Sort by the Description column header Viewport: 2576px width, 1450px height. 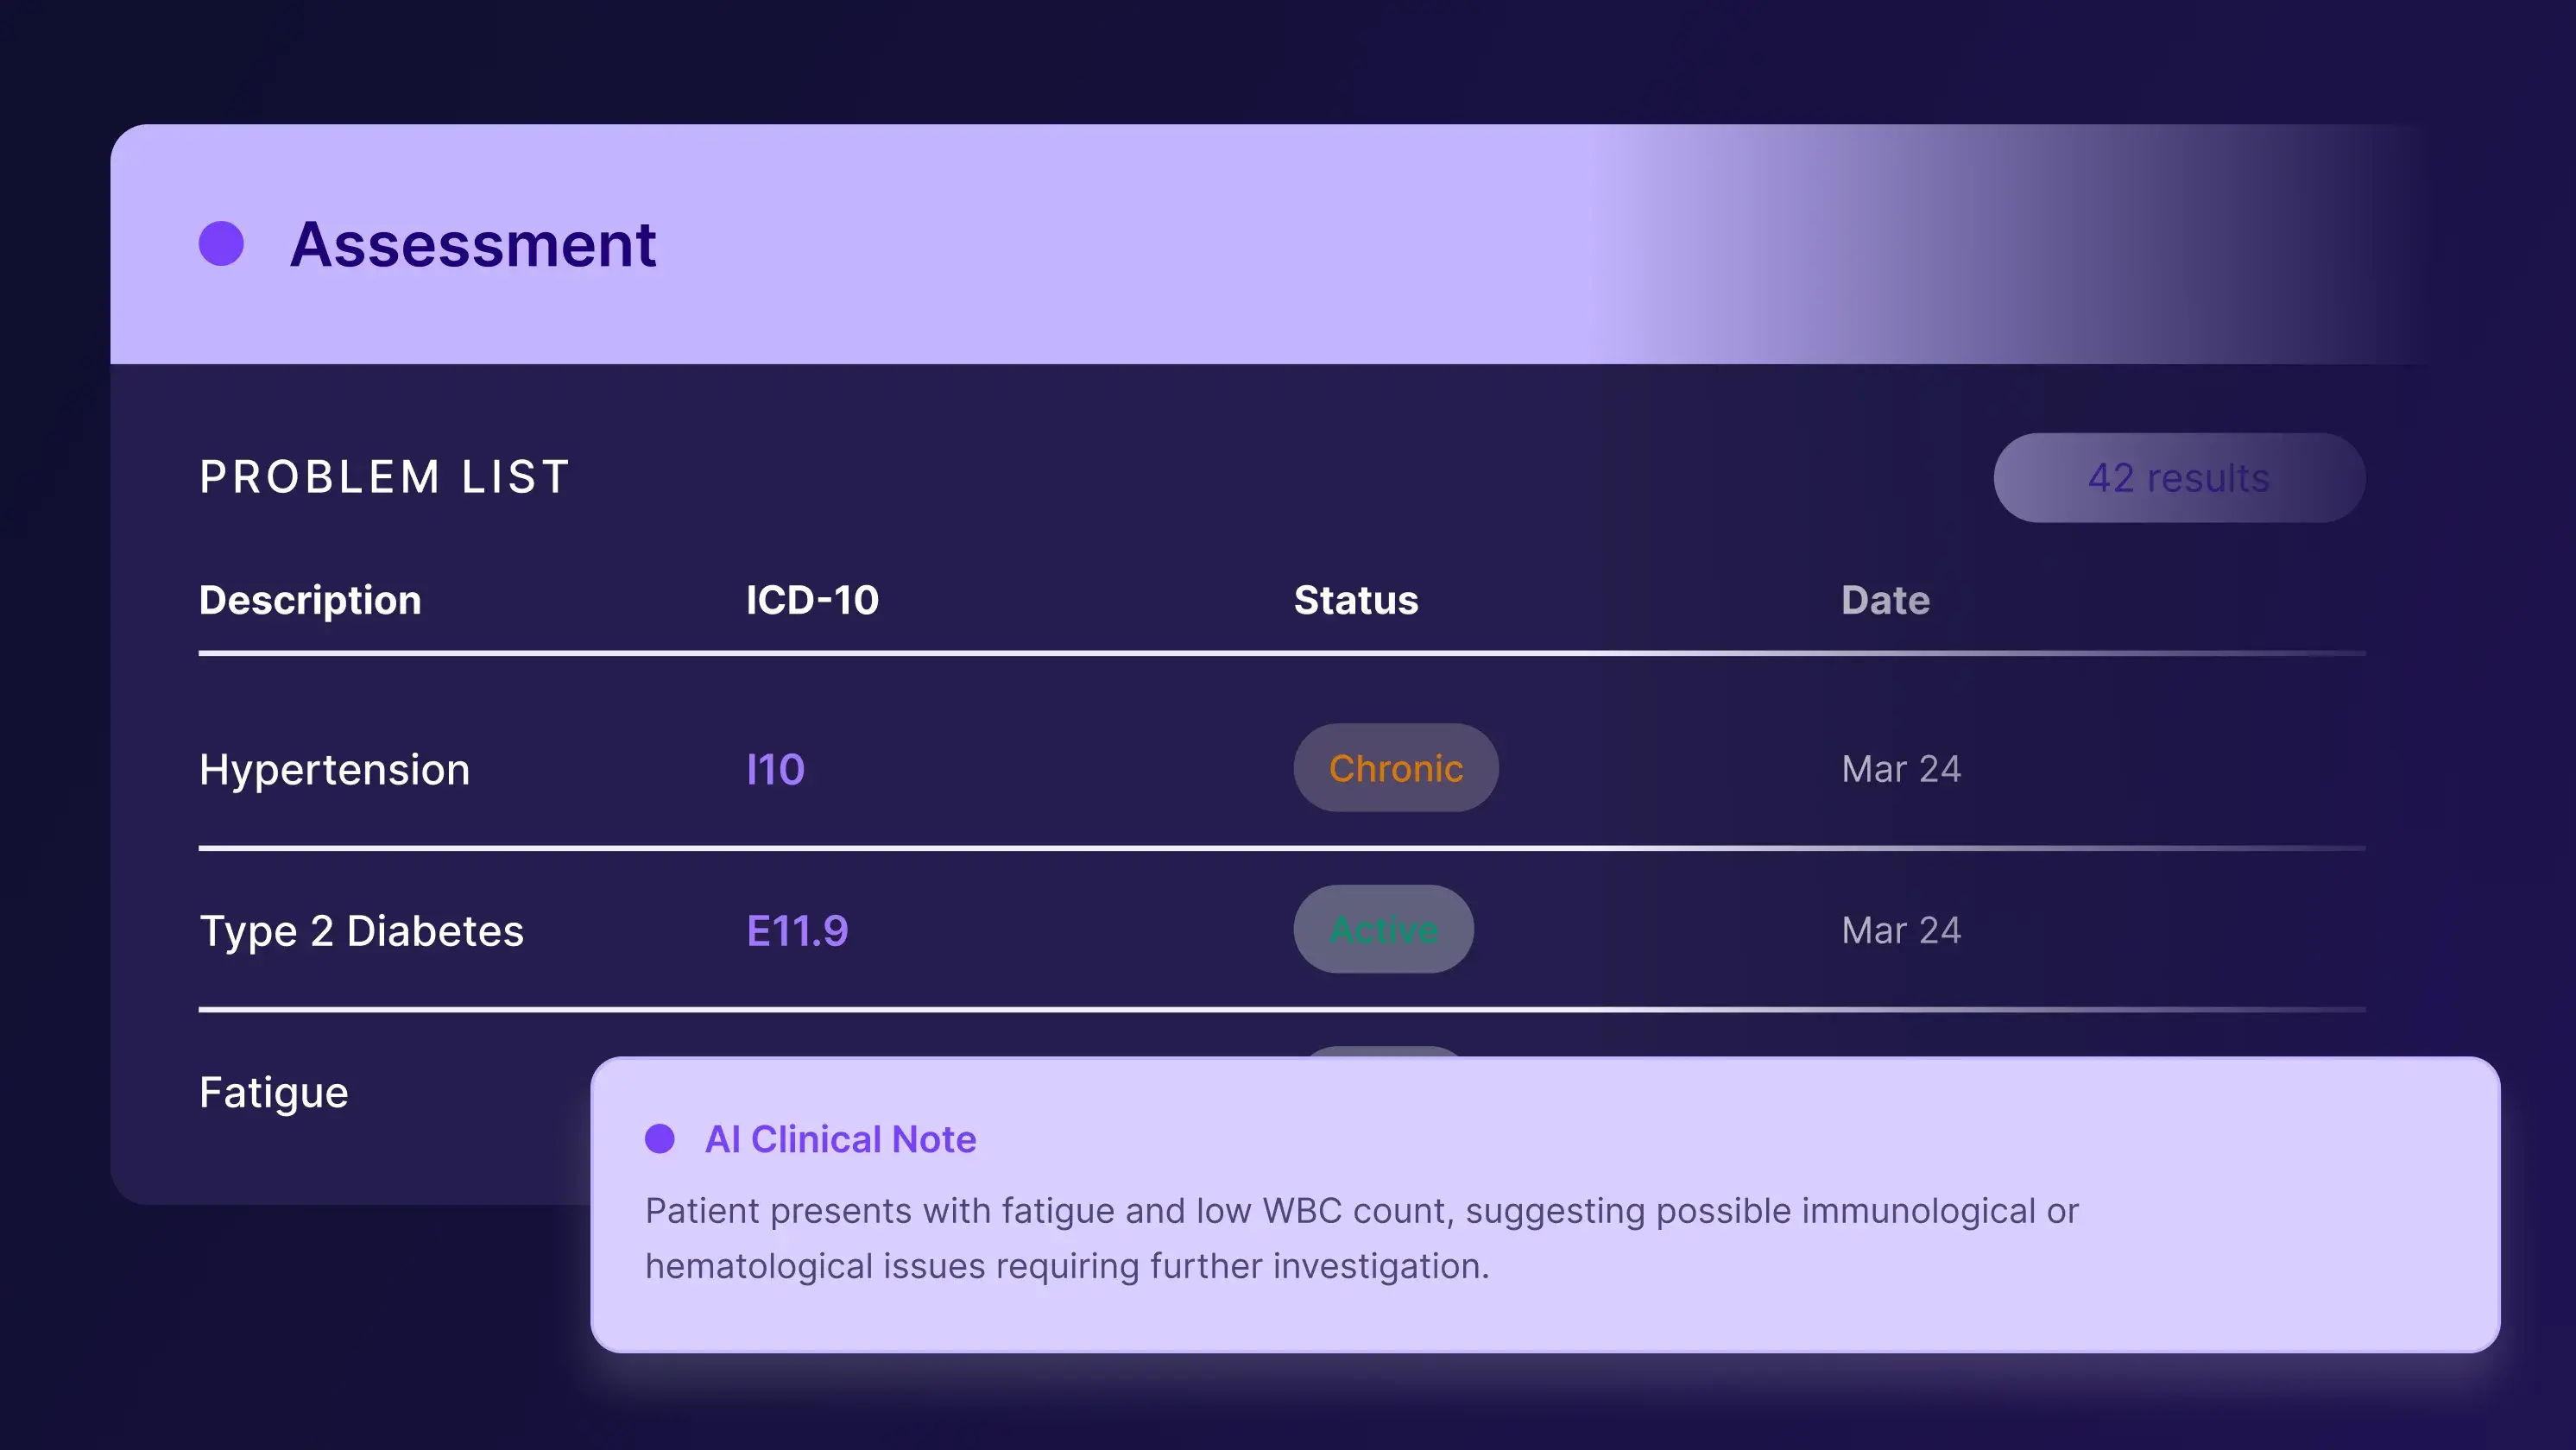(x=310, y=600)
